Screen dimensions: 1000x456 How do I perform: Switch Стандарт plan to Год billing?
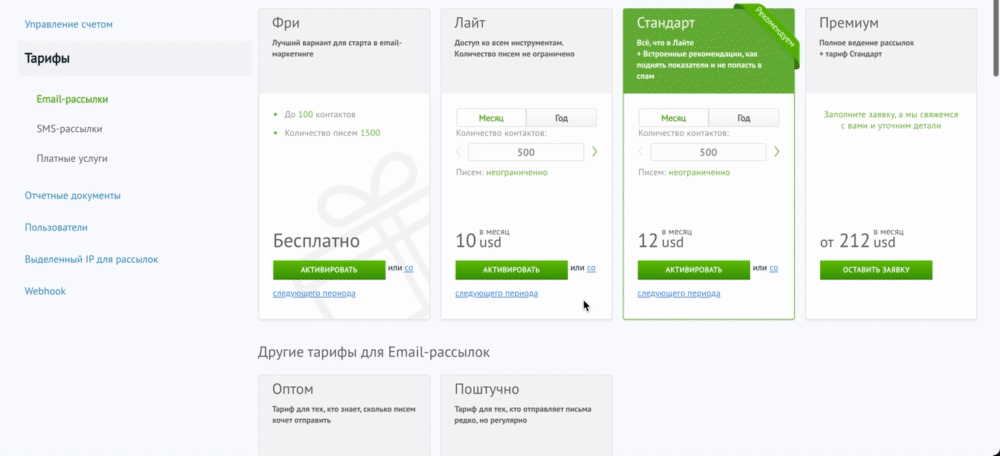[744, 118]
